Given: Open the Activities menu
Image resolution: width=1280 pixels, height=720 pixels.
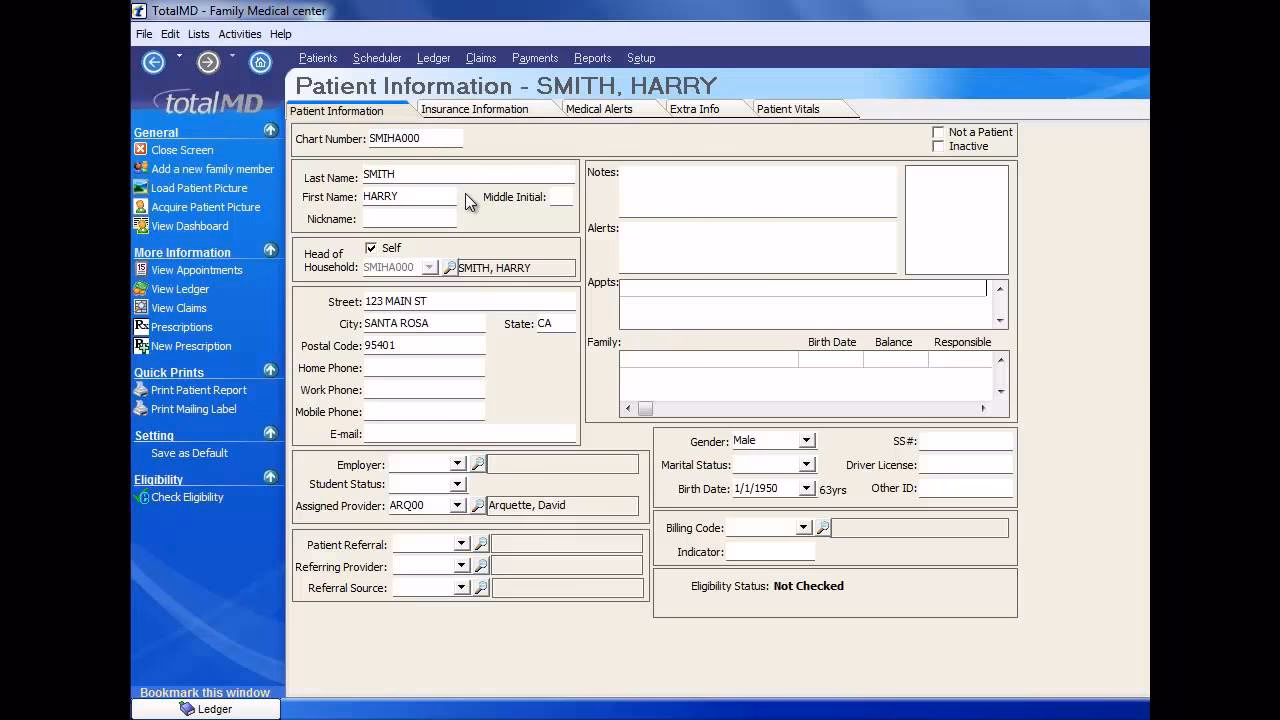Looking at the screenshot, I should (x=239, y=33).
